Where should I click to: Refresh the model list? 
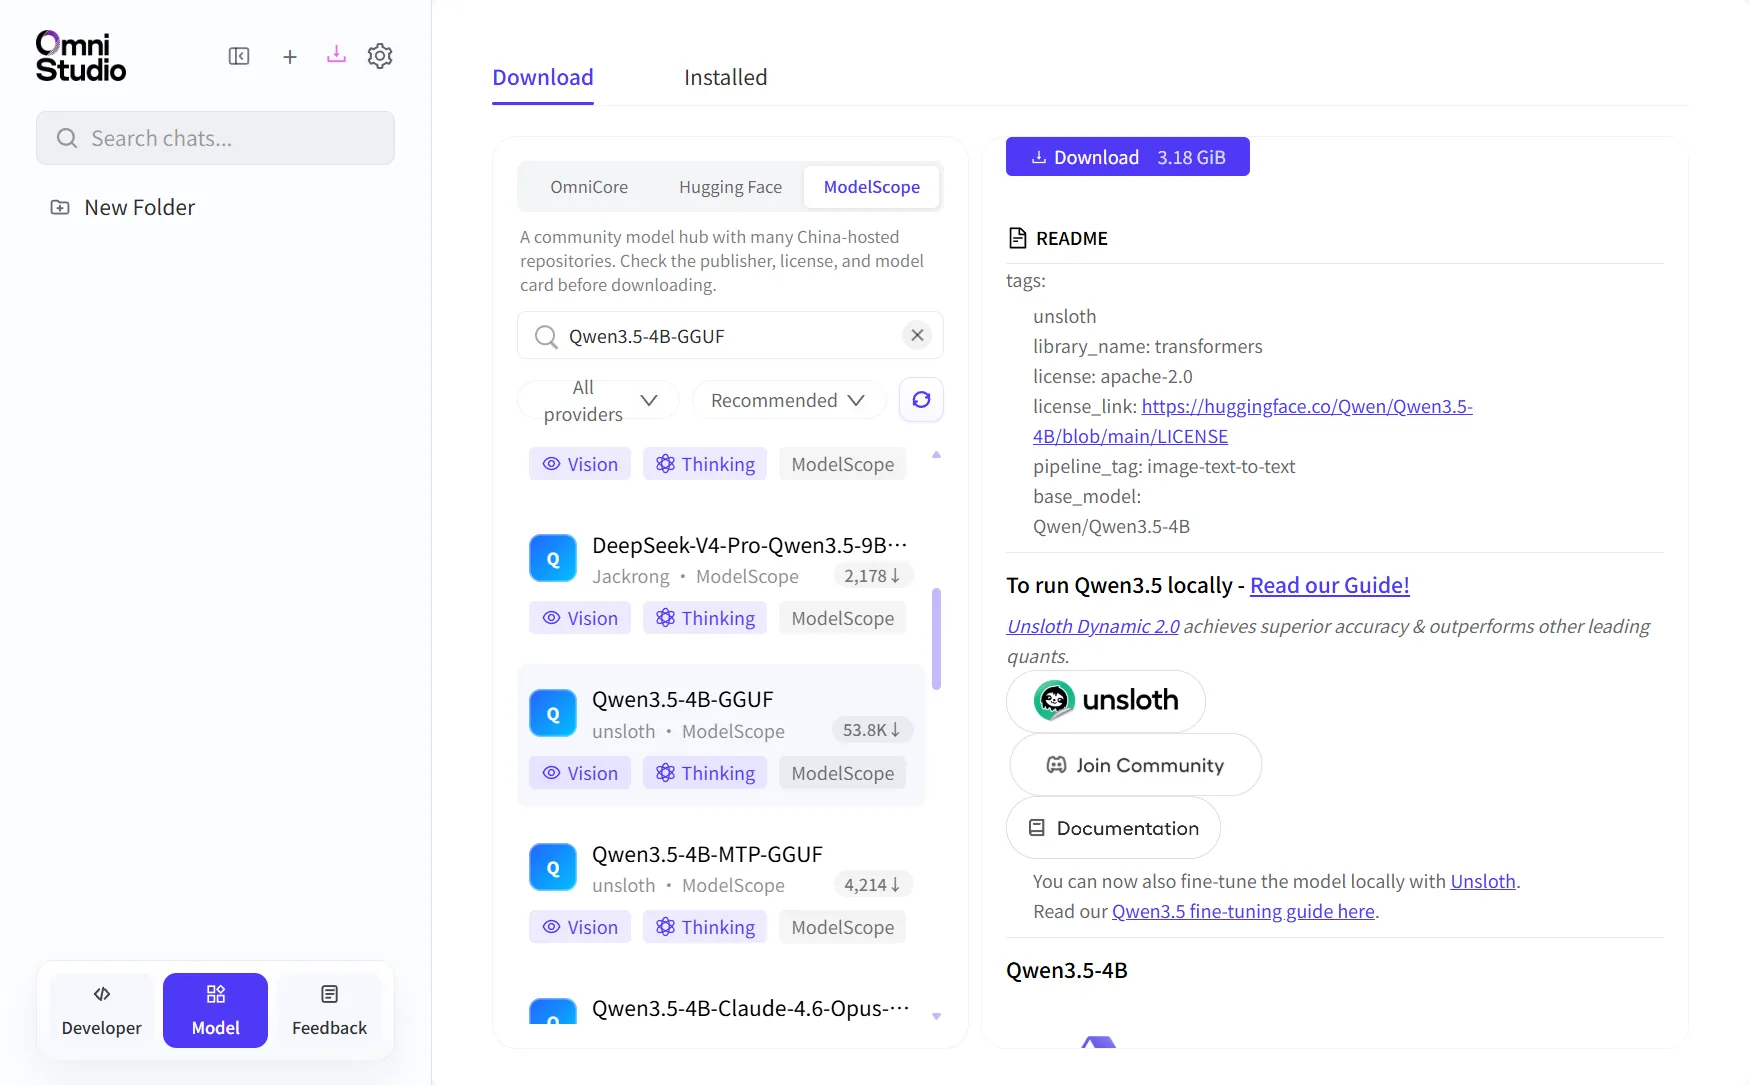point(921,400)
